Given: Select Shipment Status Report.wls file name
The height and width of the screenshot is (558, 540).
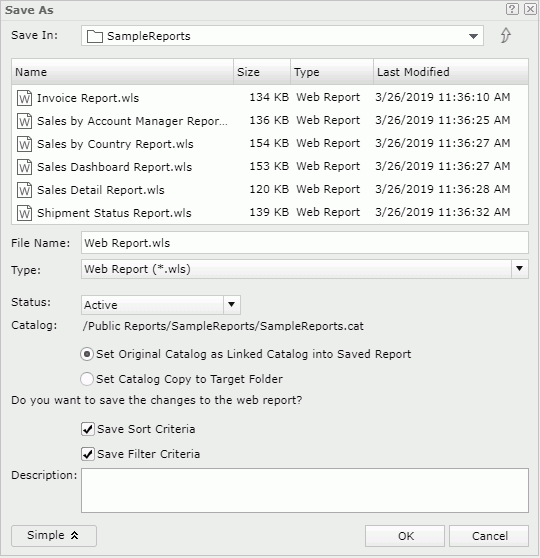Looking at the screenshot, I should (114, 213).
